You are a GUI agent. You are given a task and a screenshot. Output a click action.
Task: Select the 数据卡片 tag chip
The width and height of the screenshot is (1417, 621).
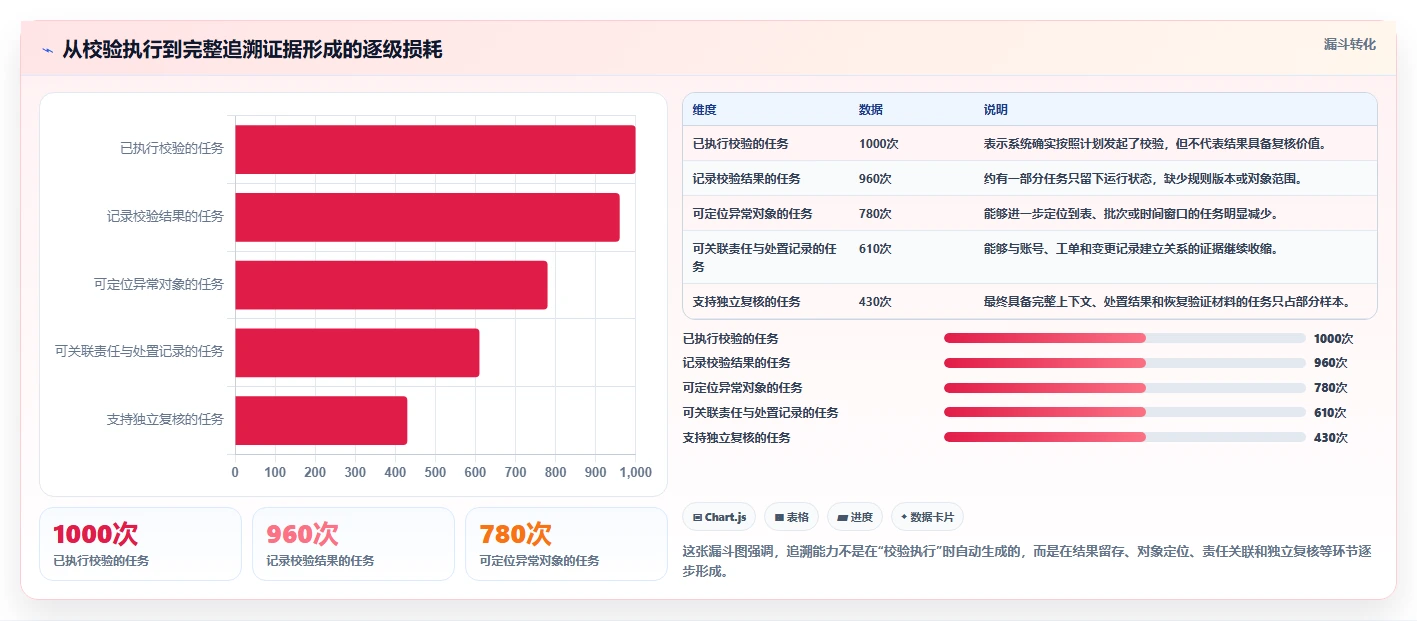coord(927,517)
